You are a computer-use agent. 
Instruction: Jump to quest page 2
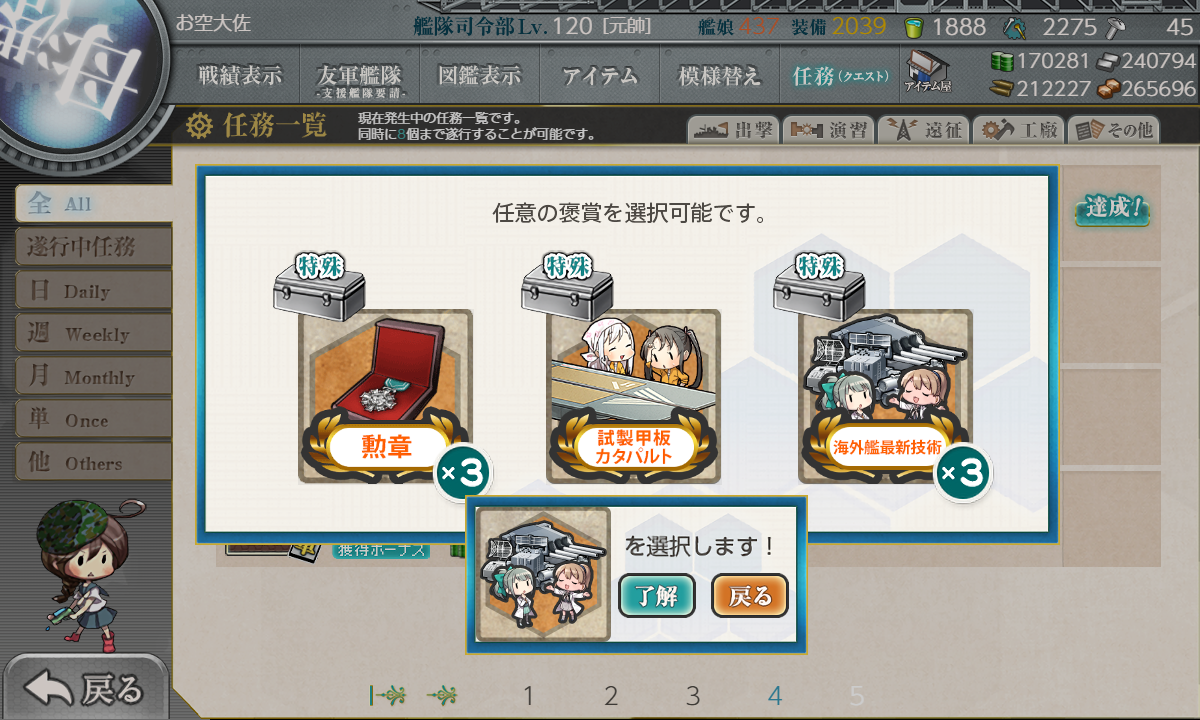pos(611,696)
